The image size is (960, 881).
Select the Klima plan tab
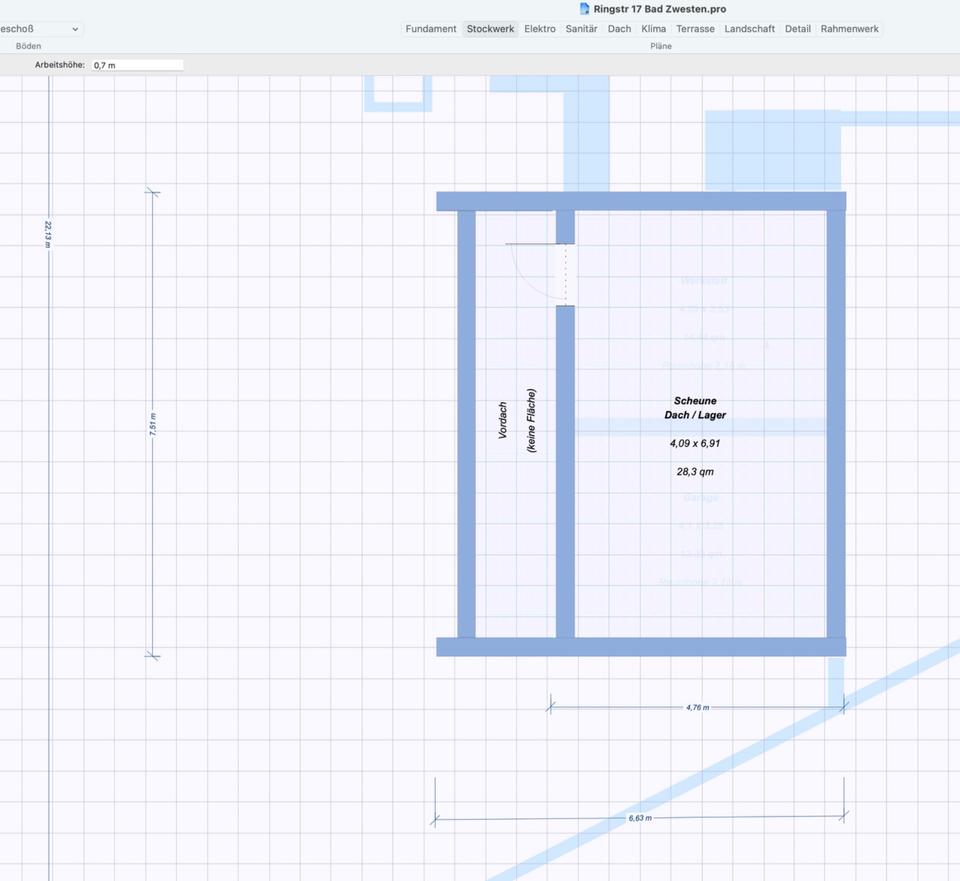coord(653,29)
